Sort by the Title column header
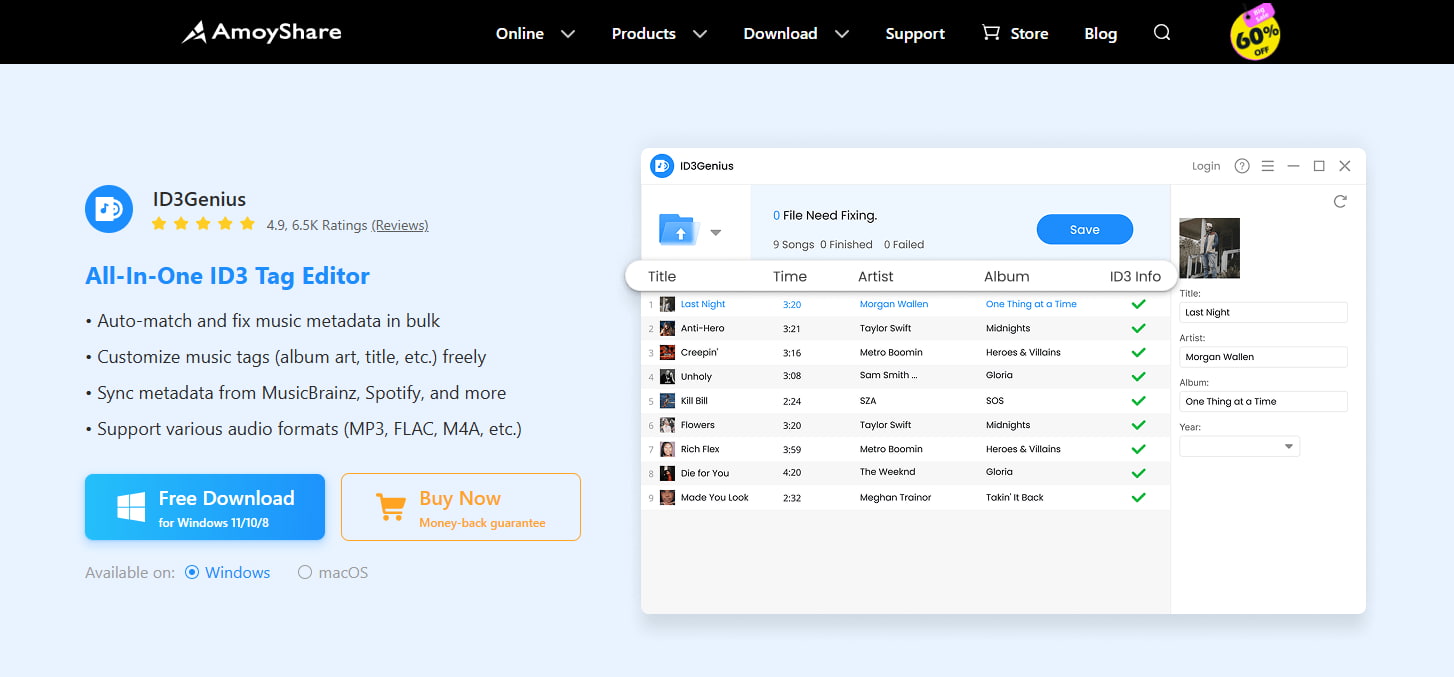 coord(662,276)
